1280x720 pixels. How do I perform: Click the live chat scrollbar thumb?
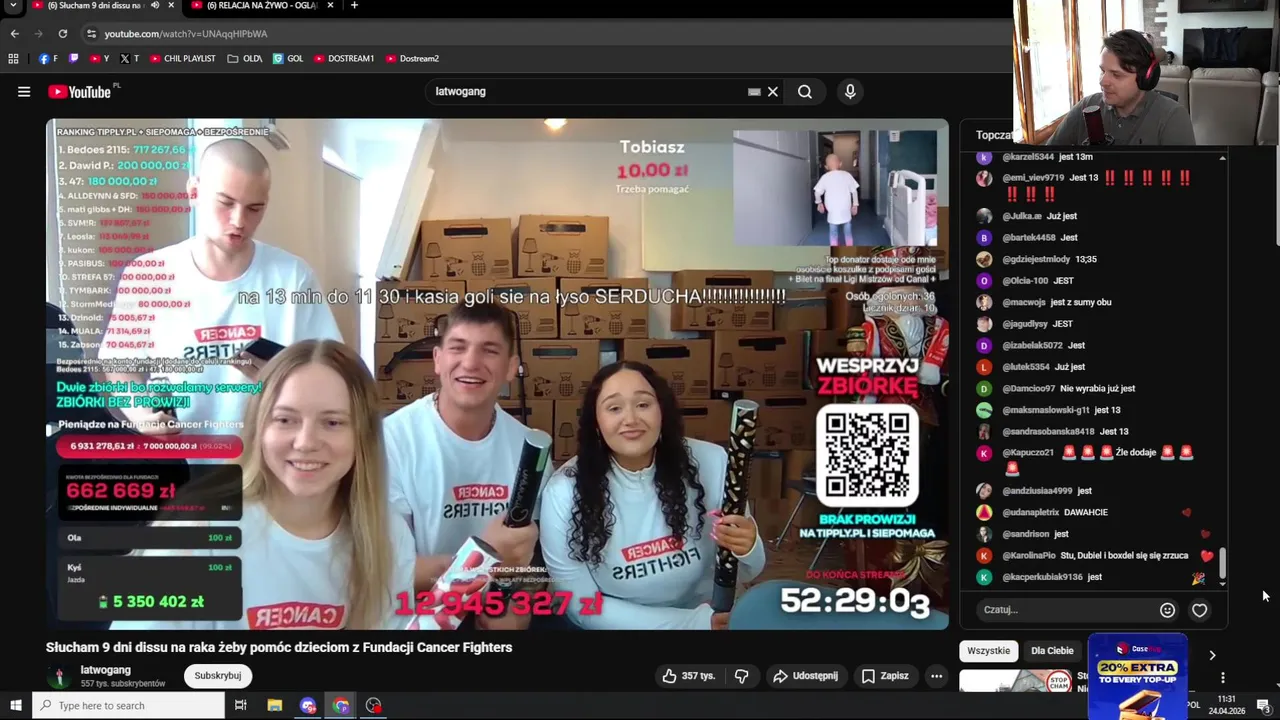(1222, 564)
